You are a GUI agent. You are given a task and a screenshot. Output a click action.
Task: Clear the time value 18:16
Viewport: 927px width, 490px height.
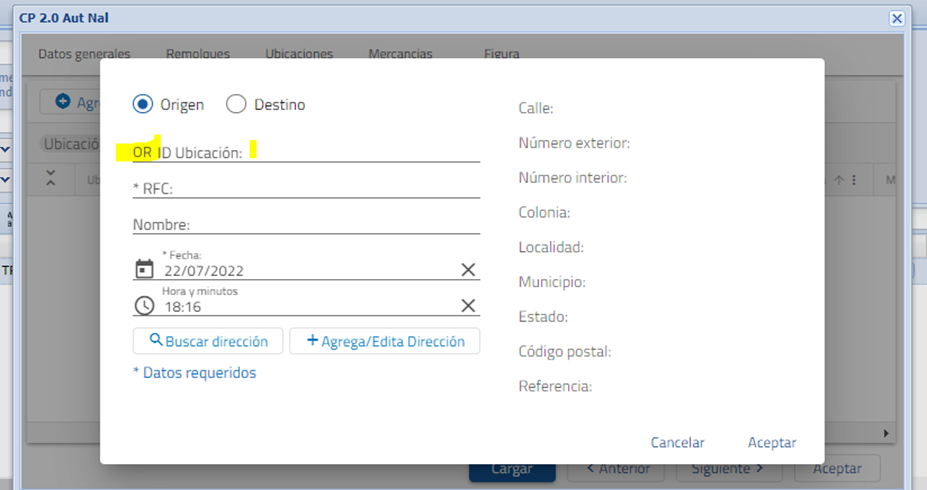pos(468,306)
